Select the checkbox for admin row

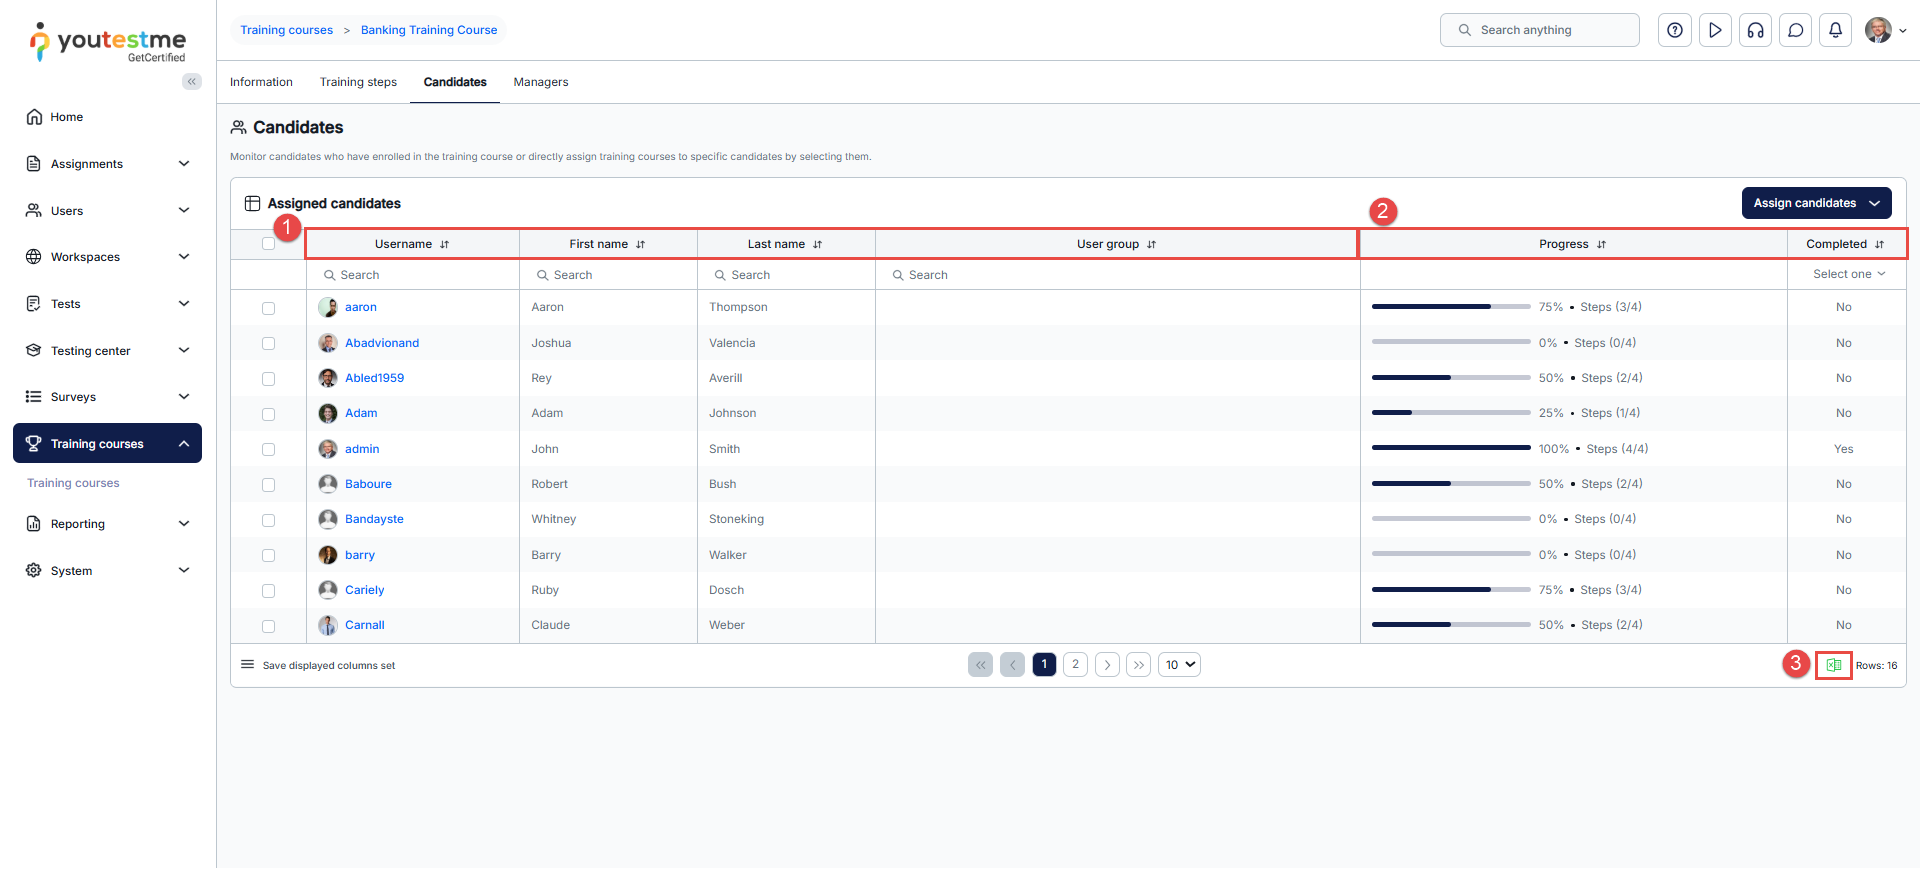pos(268,450)
